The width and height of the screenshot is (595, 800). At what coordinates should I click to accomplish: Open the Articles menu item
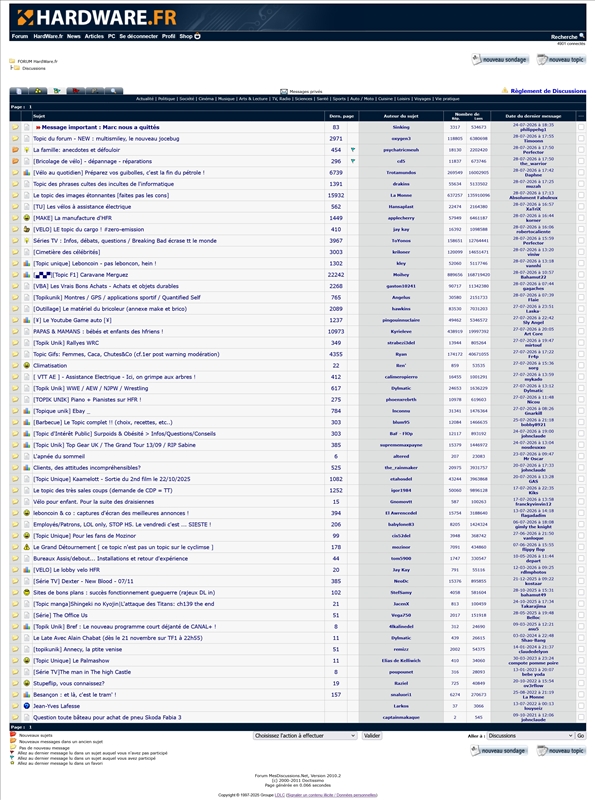pos(94,36)
